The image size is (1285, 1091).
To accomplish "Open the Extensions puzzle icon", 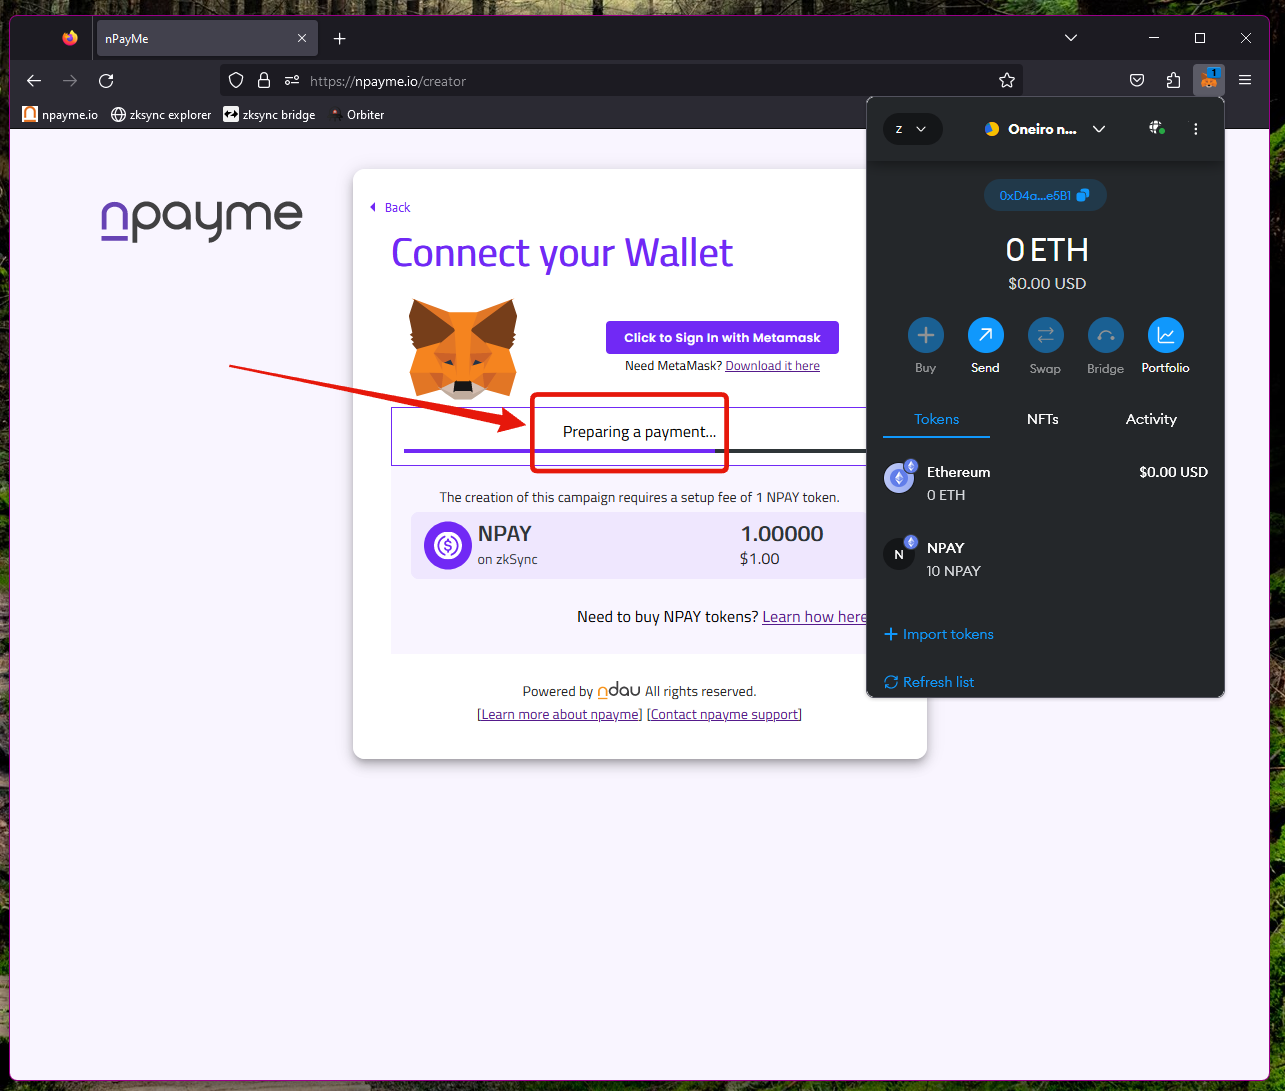I will 1173,81.
